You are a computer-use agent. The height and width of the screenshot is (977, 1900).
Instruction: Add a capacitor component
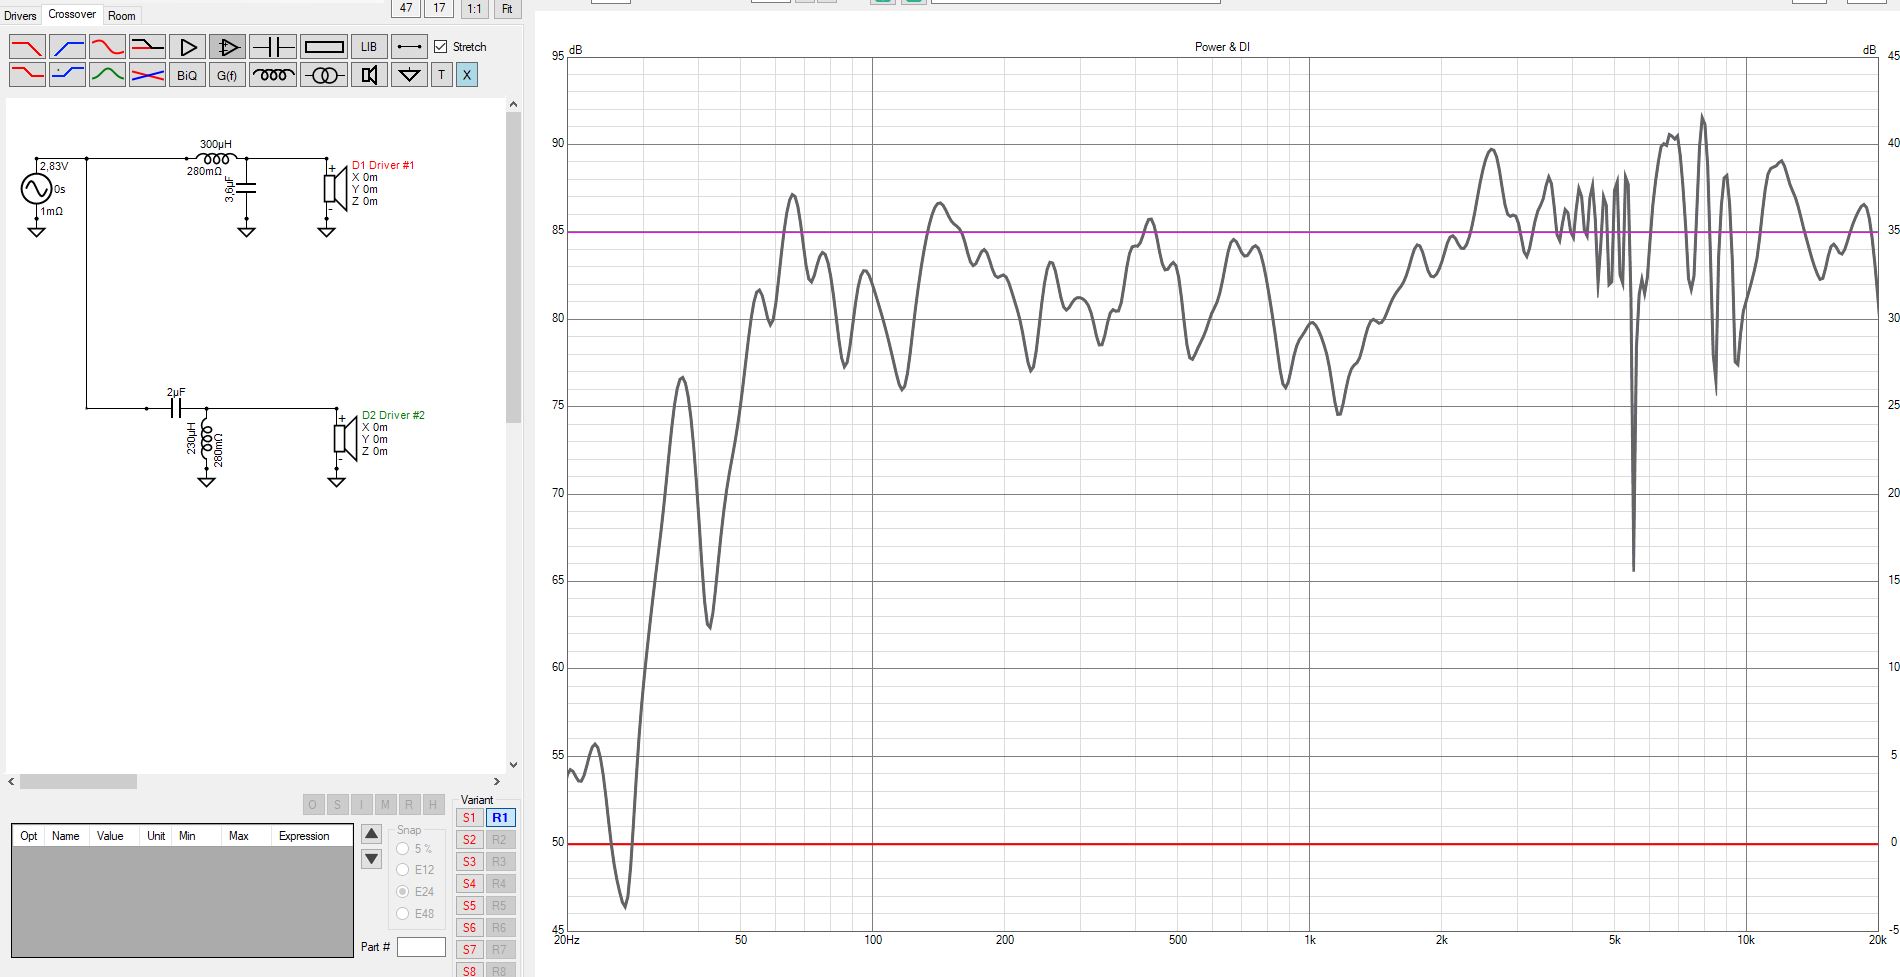click(x=273, y=47)
